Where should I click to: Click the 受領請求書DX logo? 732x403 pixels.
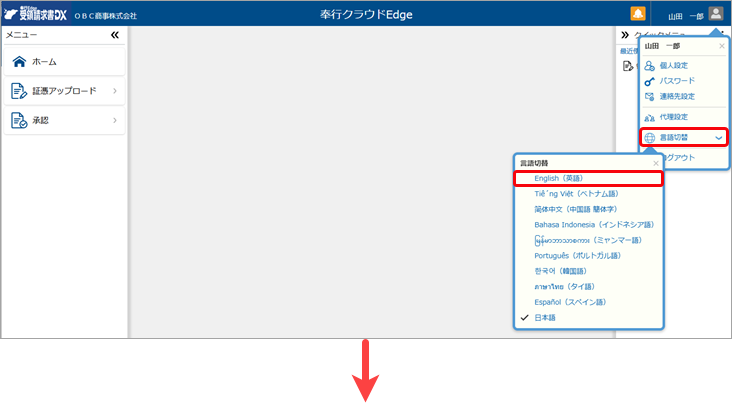coord(35,14)
